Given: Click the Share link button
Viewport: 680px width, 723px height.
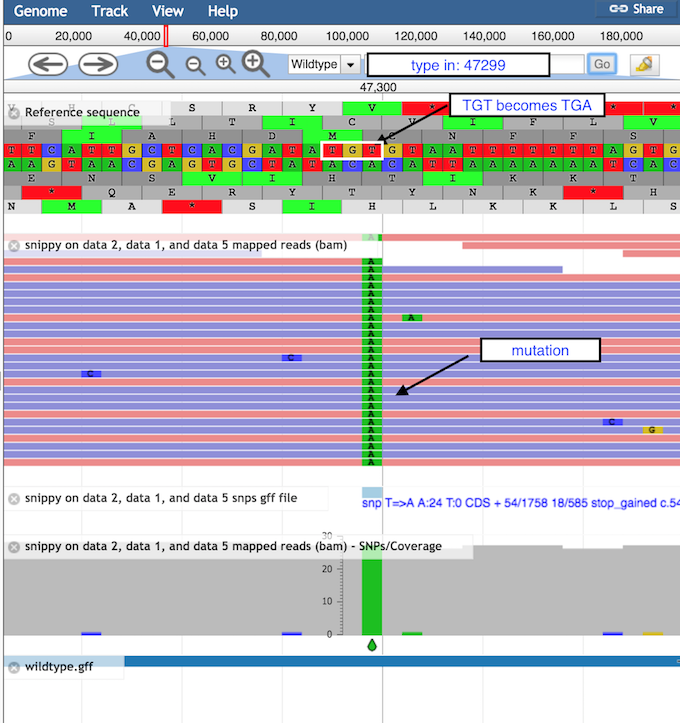Looking at the screenshot, I should [x=637, y=9].
